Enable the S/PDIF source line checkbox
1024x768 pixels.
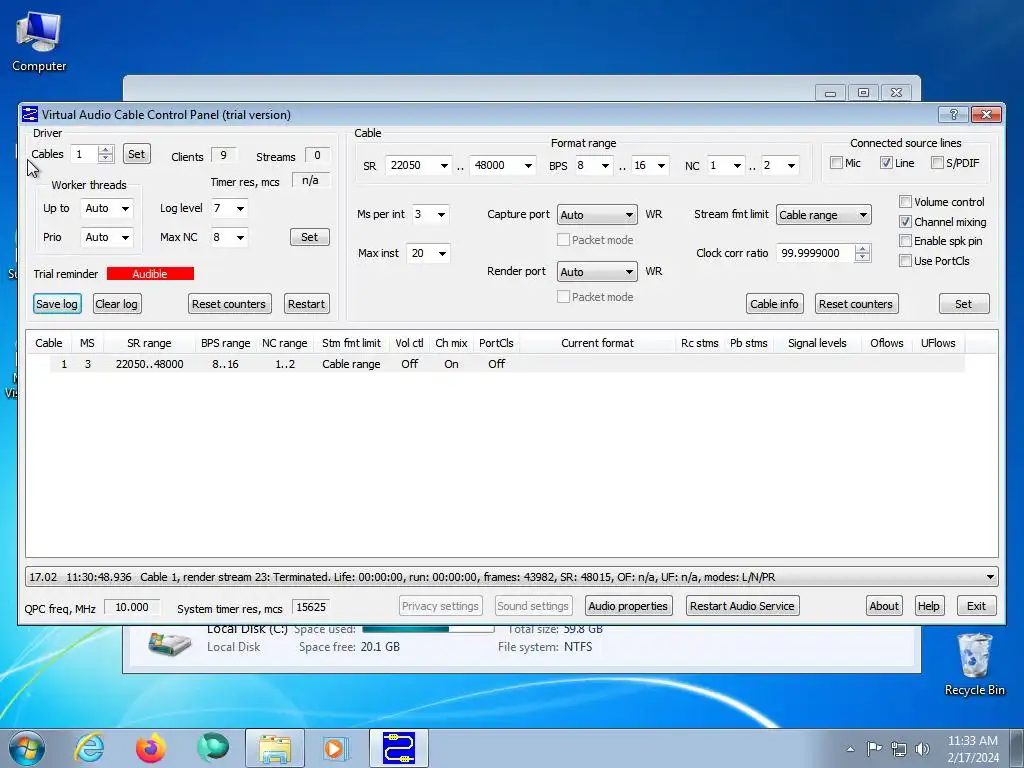(937, 163)
